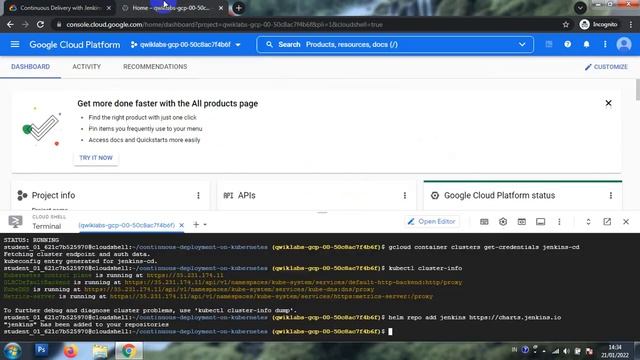Click 'kubectl cluster-info' command text

pos(425,268)
